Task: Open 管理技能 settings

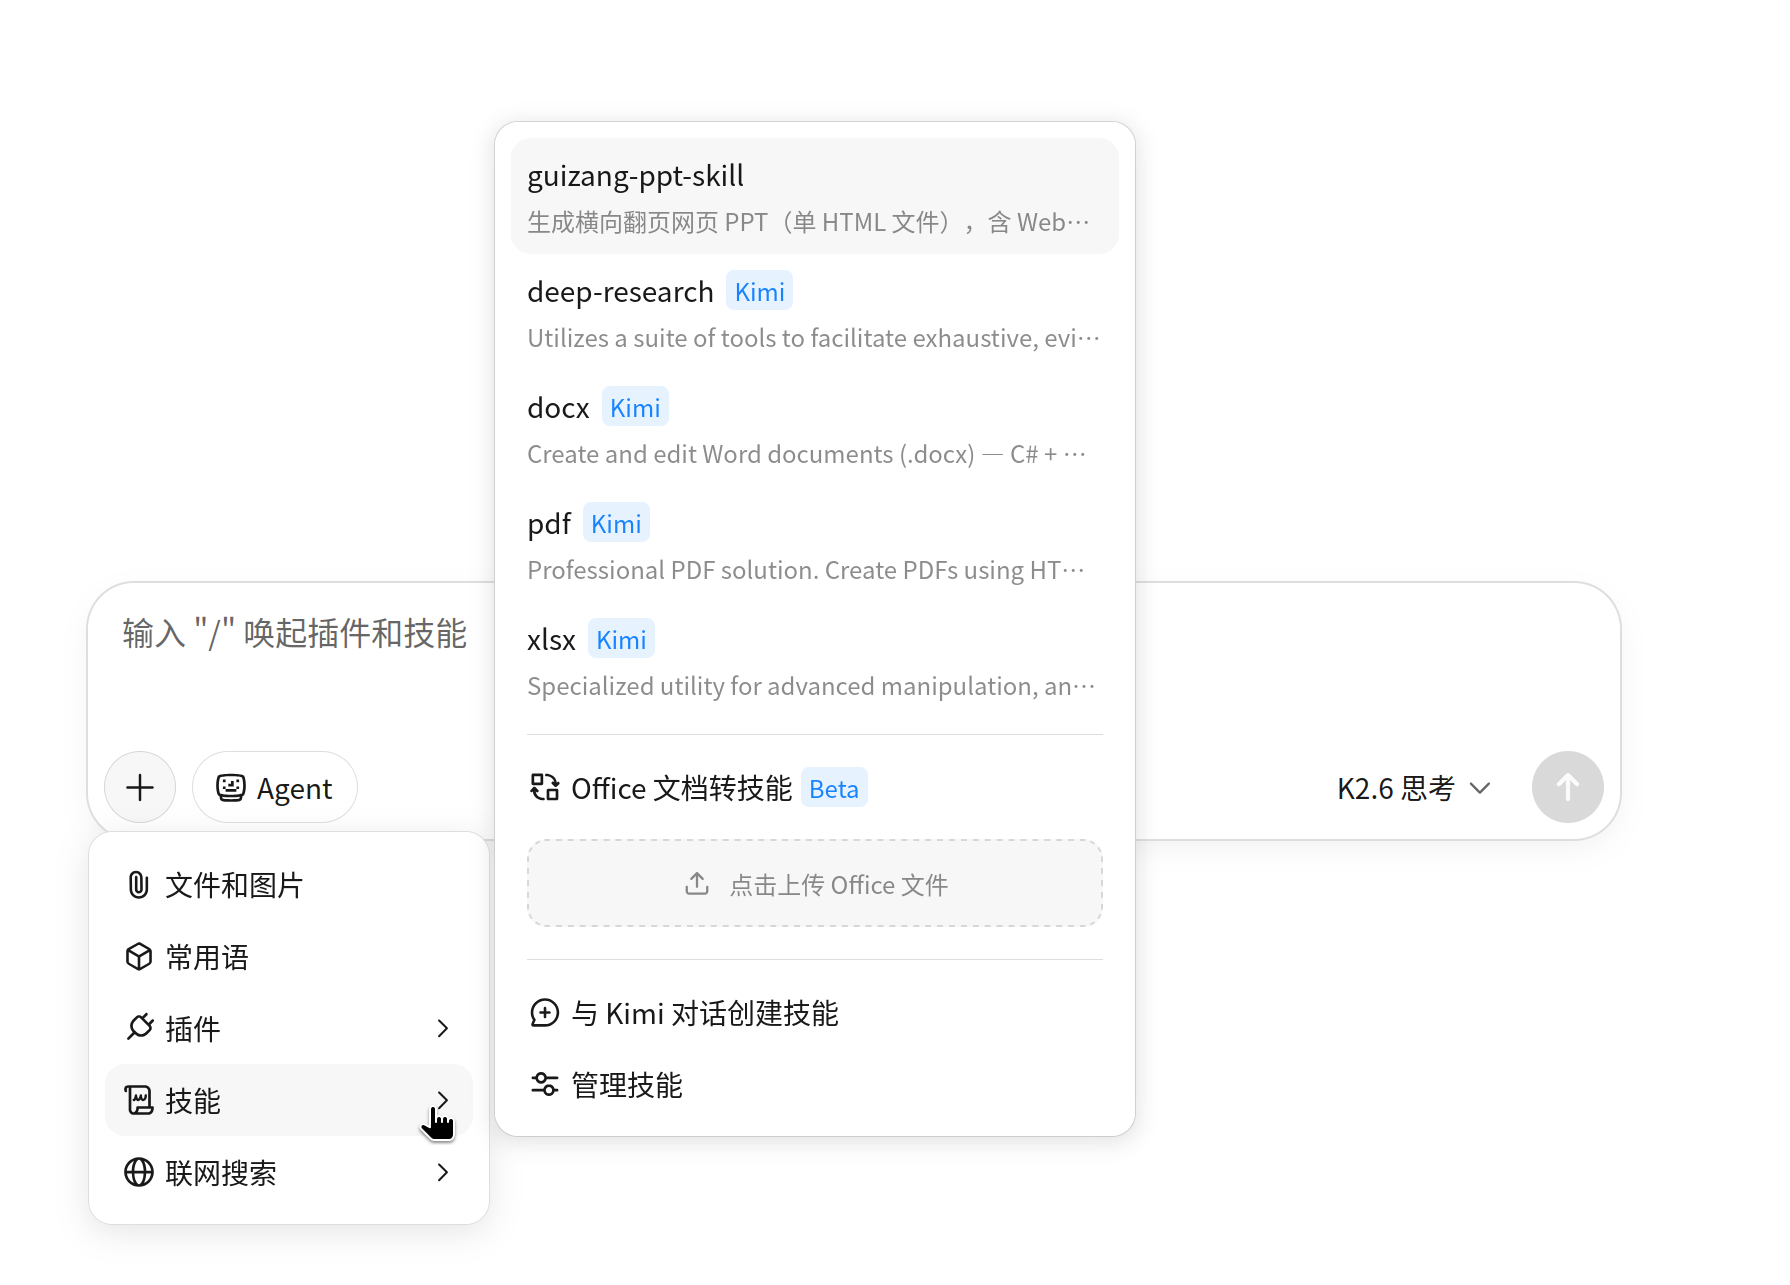Action: [x=815, y=1085]
